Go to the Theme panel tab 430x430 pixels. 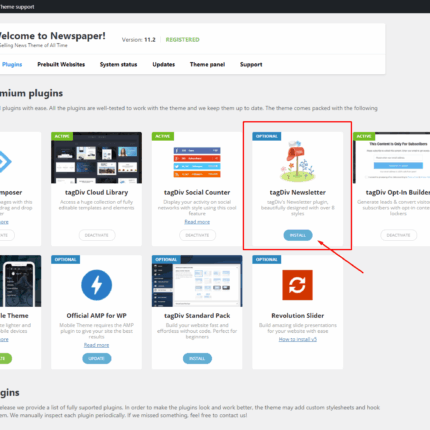[x=207, y=64]
